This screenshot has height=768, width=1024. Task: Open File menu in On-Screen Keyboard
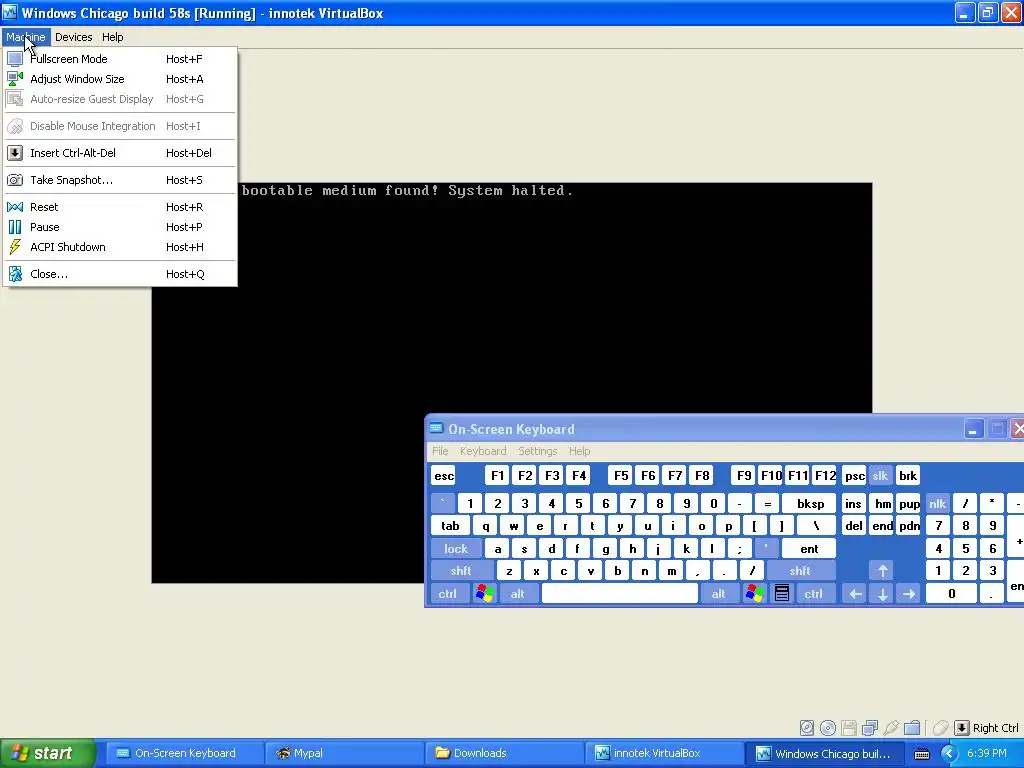click(x=440, y=451)
